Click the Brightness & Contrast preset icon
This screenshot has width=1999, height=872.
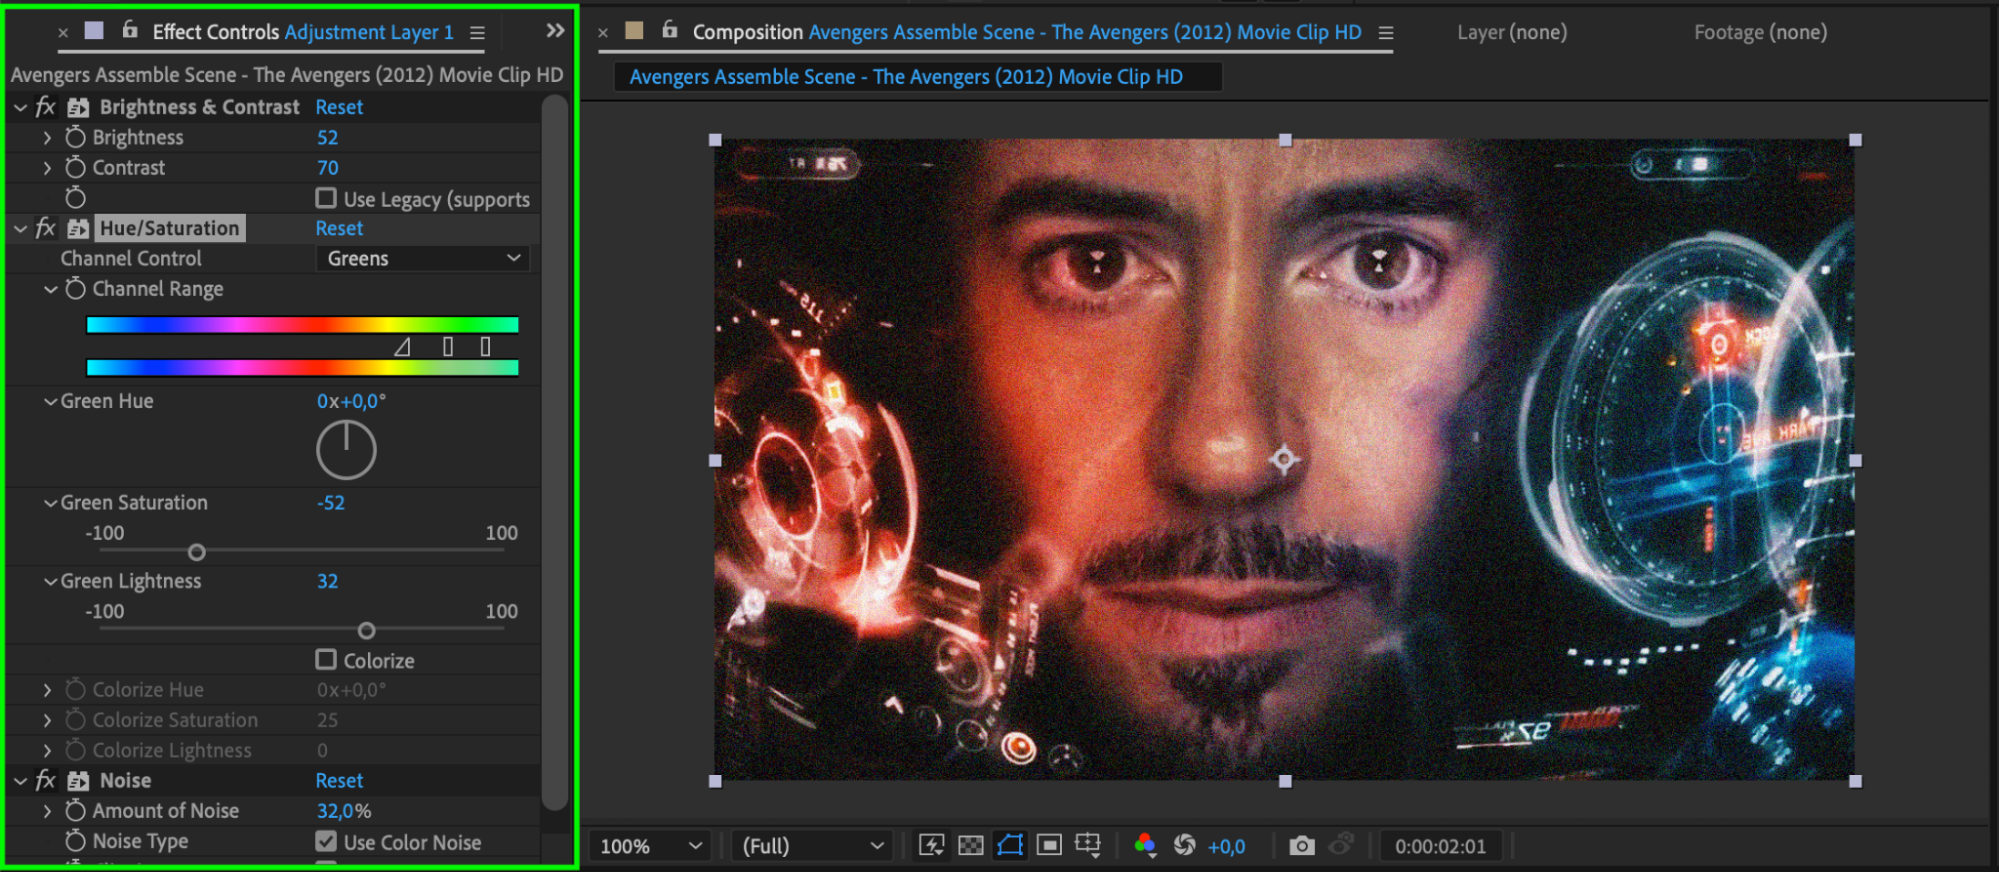point(78,107)
